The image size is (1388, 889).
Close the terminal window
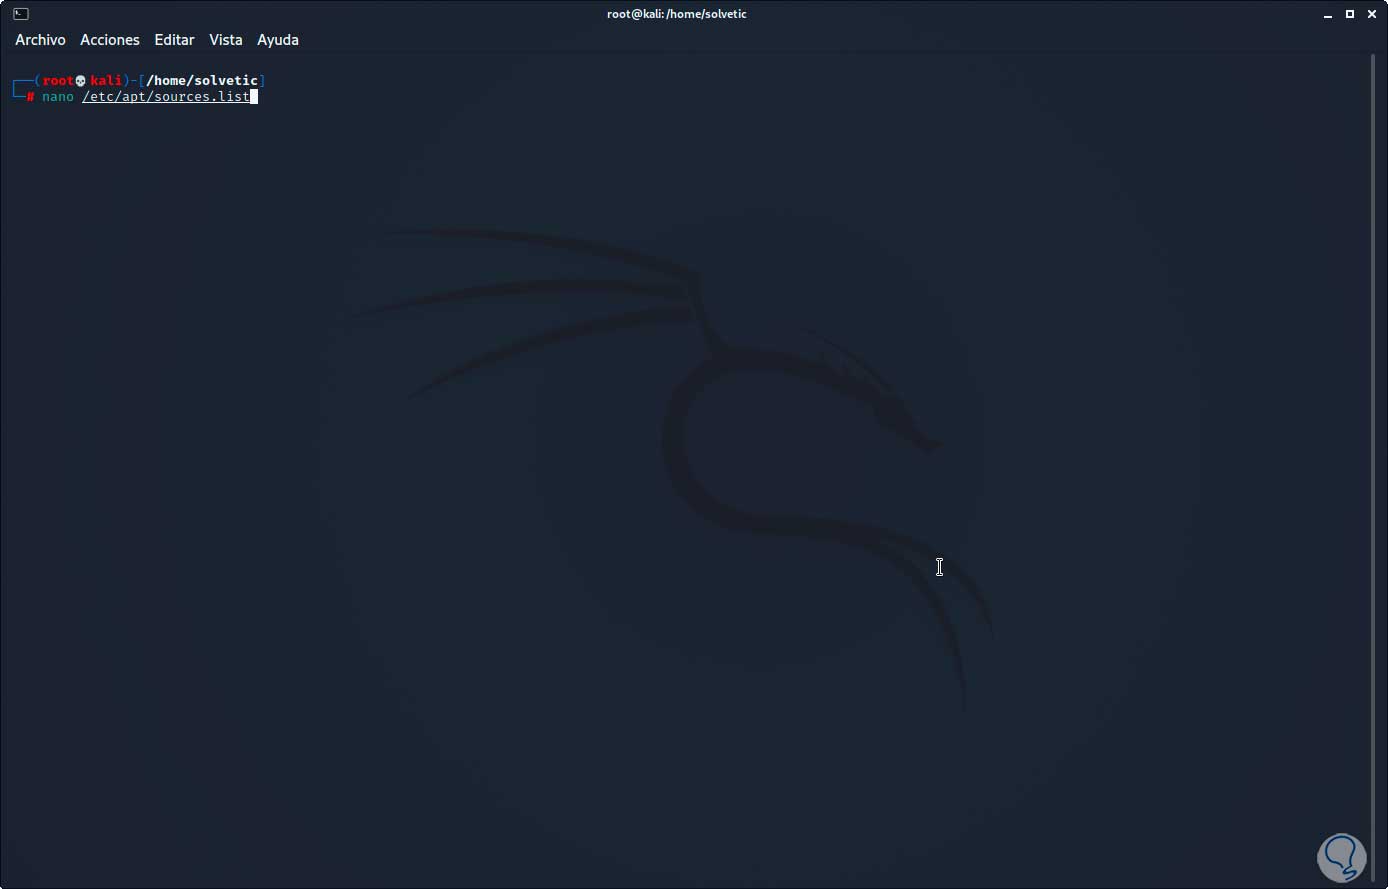[1371, 14]
